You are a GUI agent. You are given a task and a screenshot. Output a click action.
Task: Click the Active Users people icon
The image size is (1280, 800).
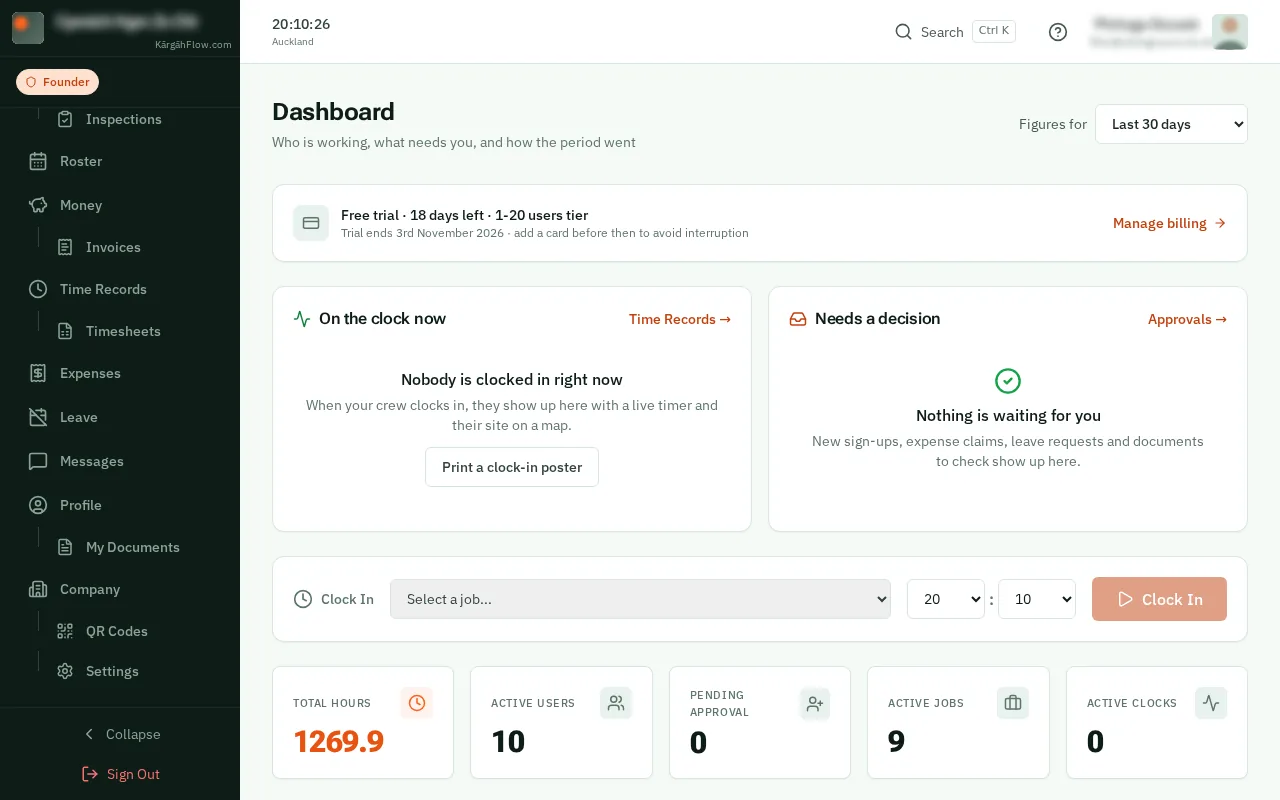(616, 703)
